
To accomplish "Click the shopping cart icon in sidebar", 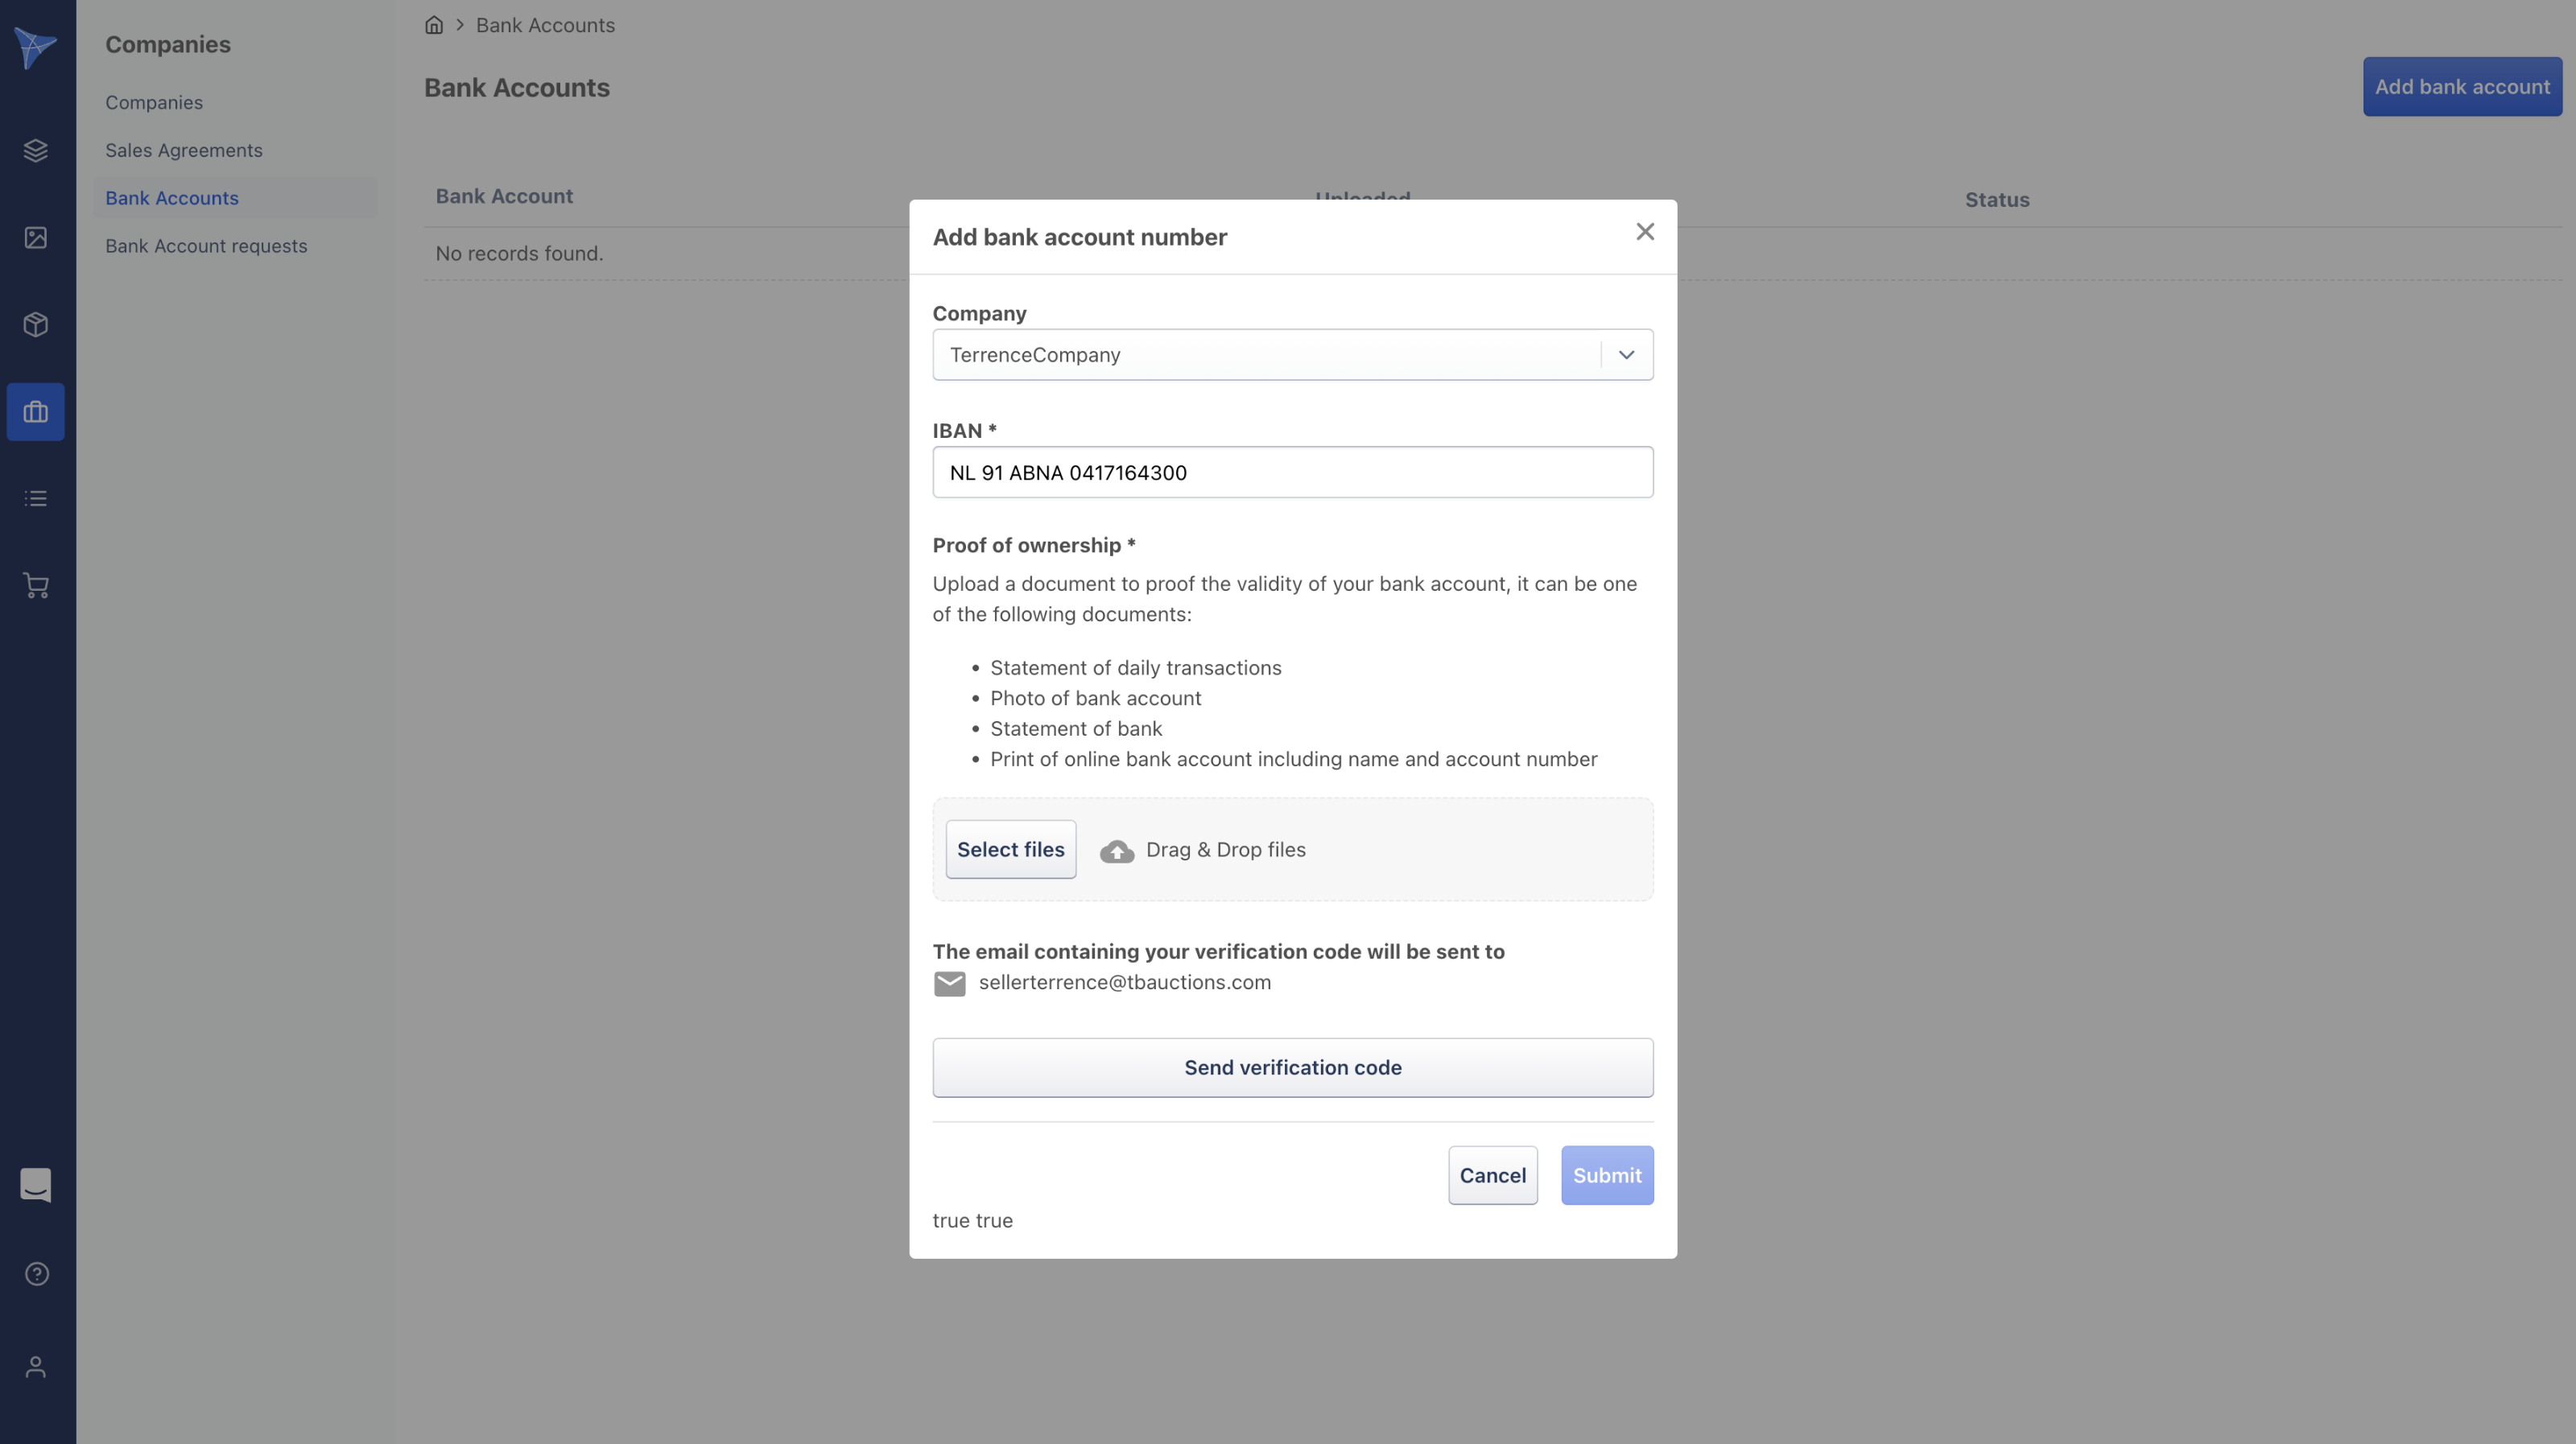I will coord(36,585).
